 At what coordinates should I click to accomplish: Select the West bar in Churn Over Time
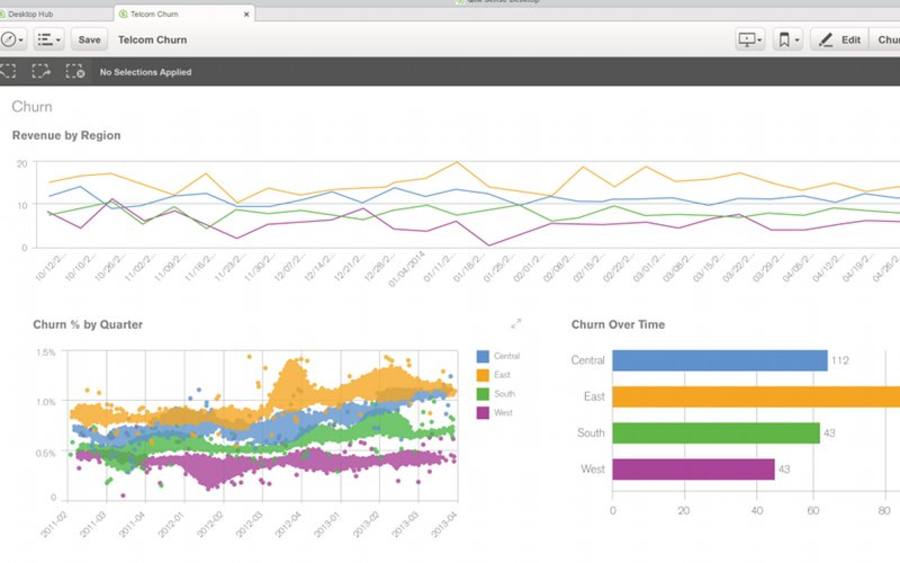pyautogui.click(x=693, y=469)
